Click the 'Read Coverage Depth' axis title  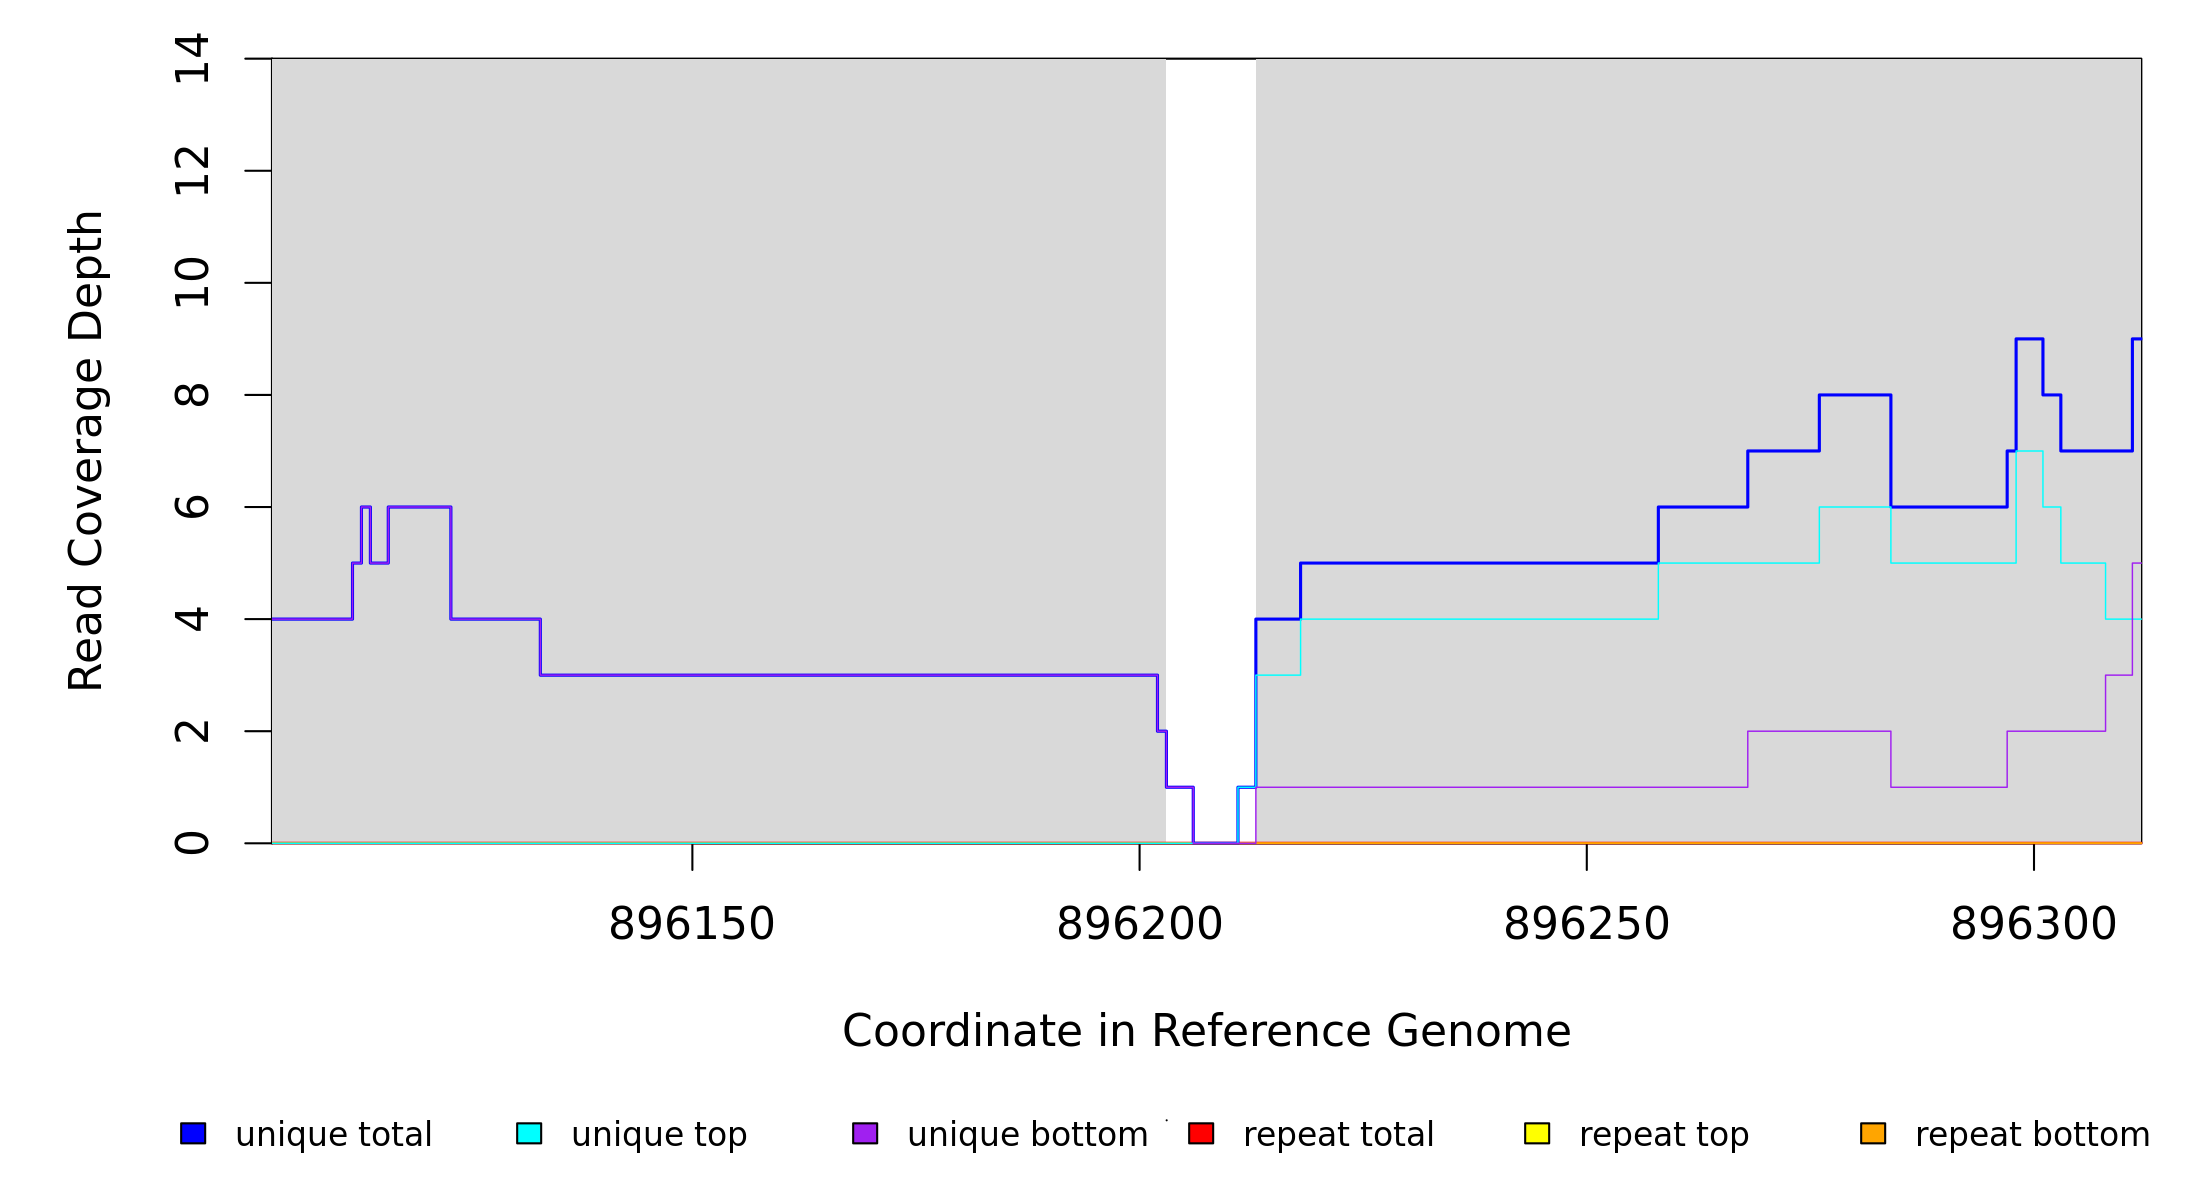86,450
